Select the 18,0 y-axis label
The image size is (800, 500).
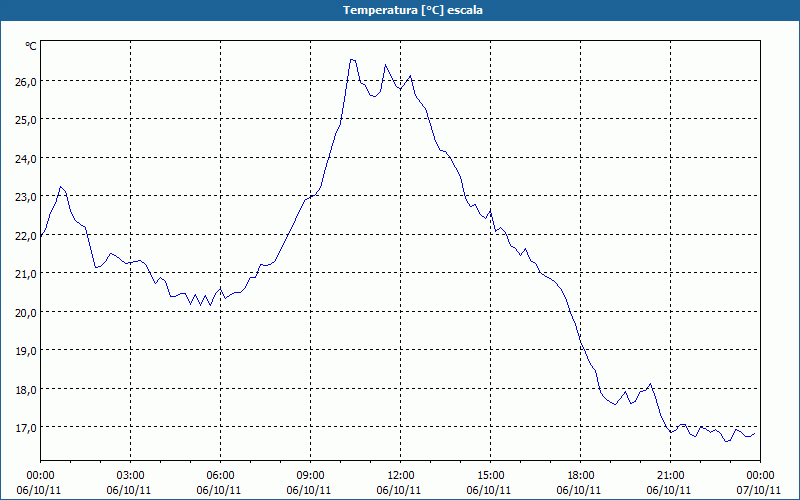click(26, 390)
